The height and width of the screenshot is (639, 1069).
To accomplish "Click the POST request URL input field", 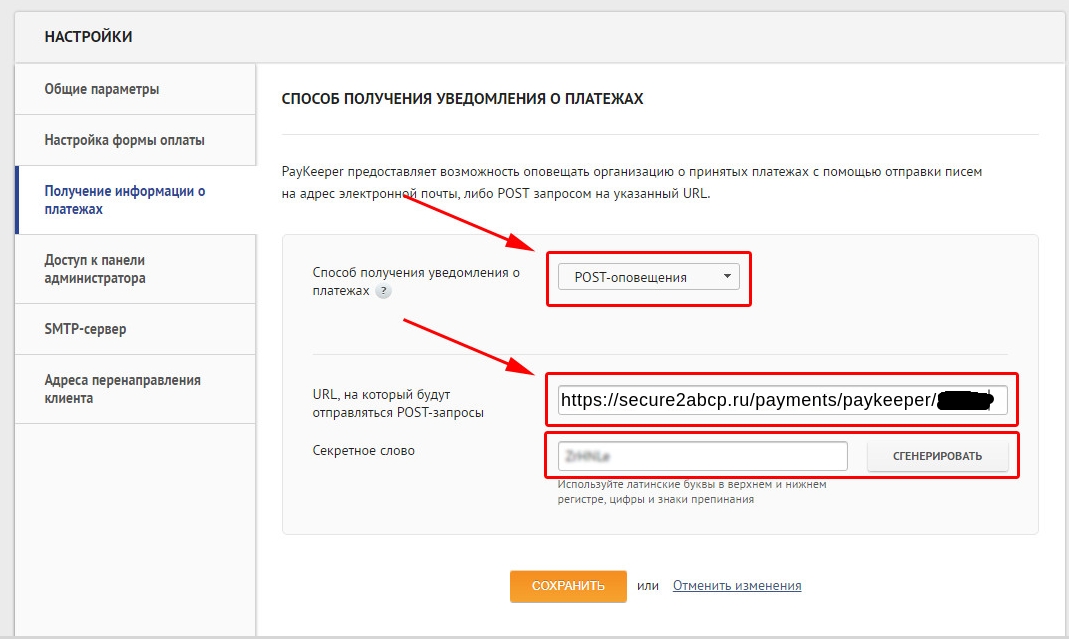I will pos(745,401).
